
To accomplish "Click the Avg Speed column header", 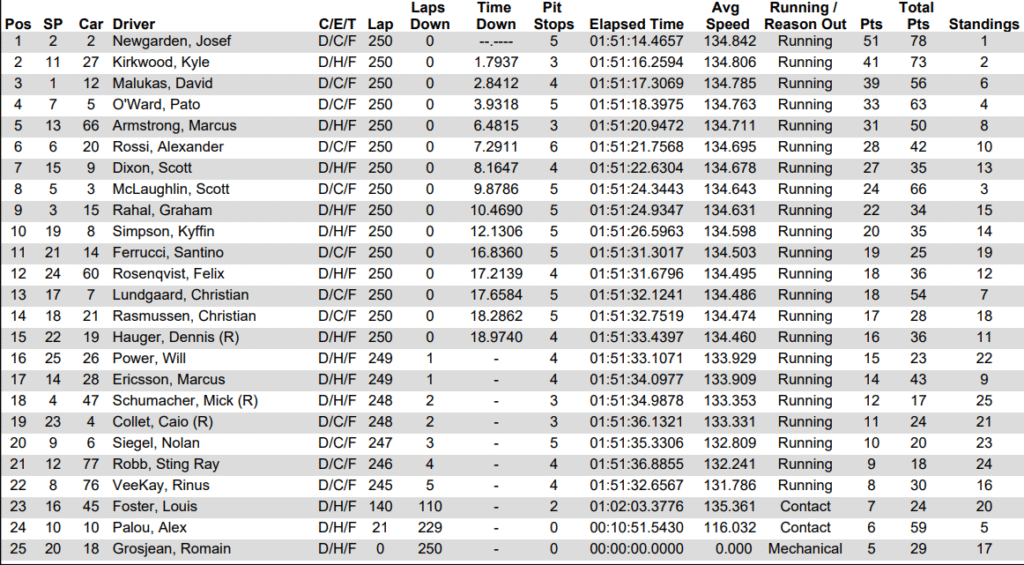I will tap(726, 16).
